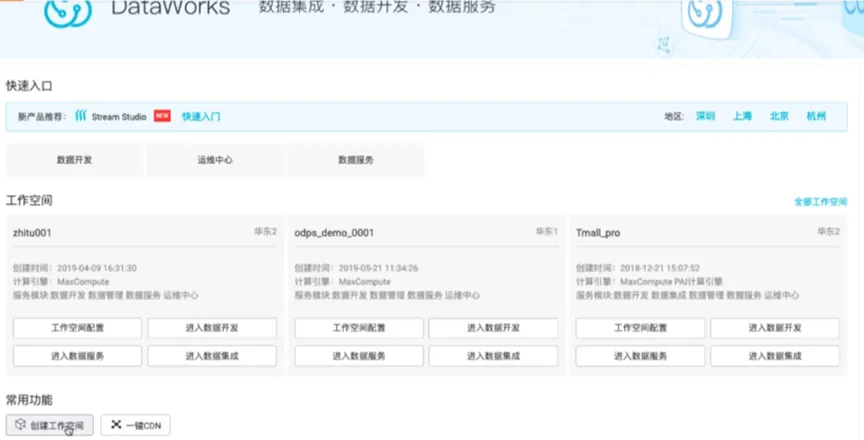
Task: Click the 华东2 region tag on Tmall_pro
Action: click(x=828, y=231)
